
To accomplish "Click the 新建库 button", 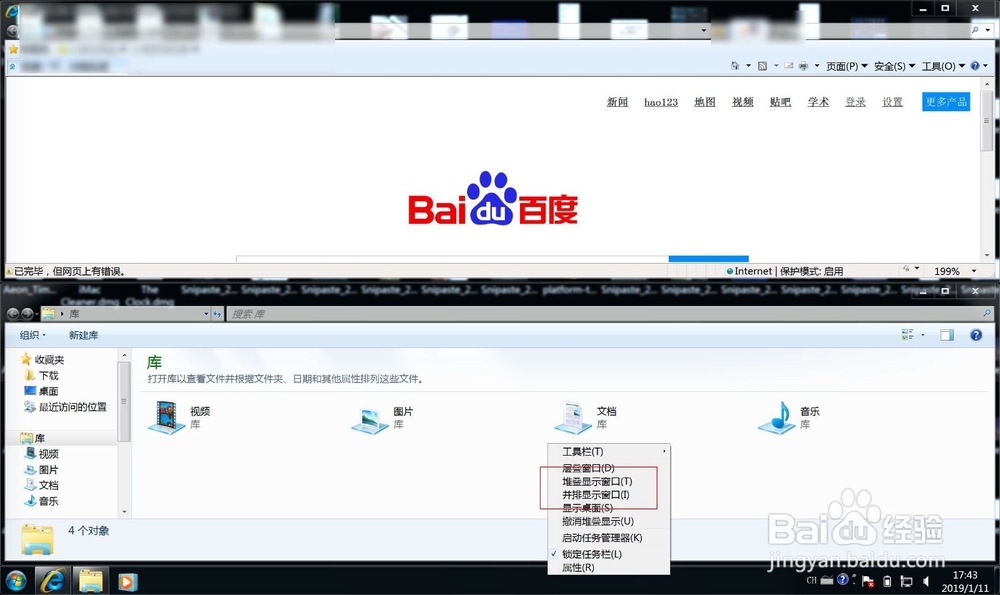I will pyautogui.click(x=82, y=334).
